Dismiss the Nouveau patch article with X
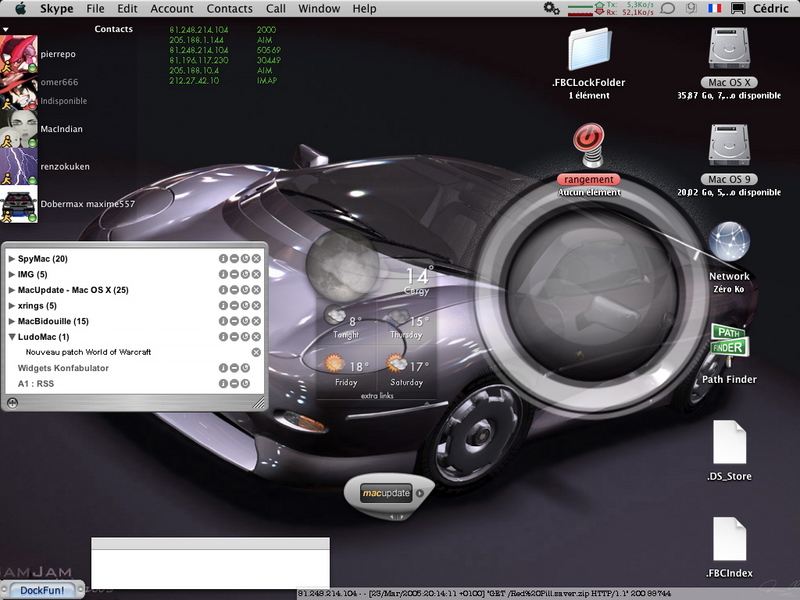 pyautogui.click(x=256, y=353)
